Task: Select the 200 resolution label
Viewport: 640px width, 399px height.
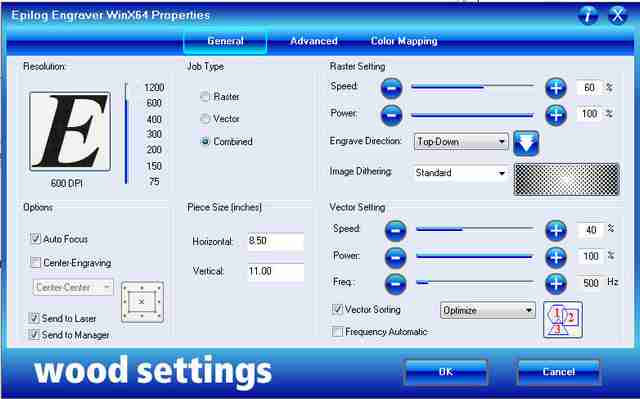Action: tap(154, 150)
